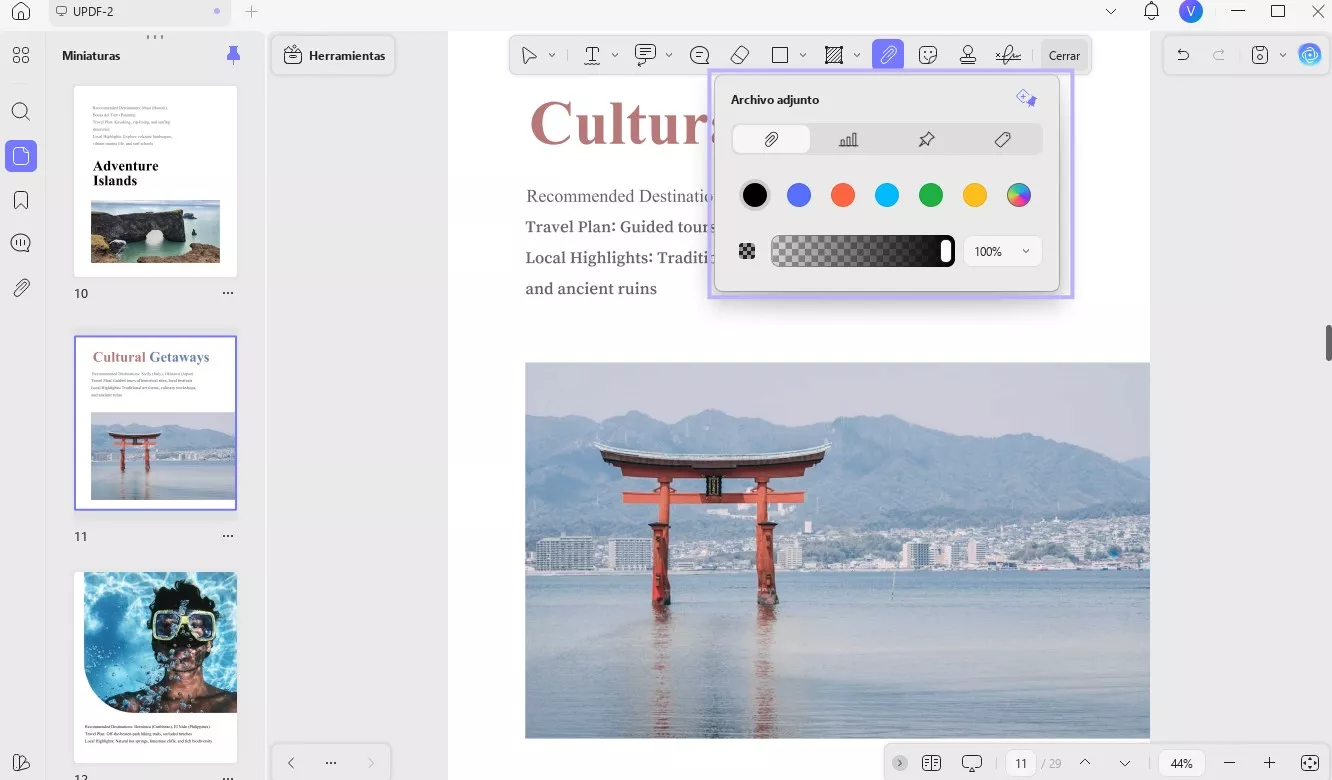The image size is (1332, 780).
Task: Pick the black color swatch
Action: [x=755, y=195]
